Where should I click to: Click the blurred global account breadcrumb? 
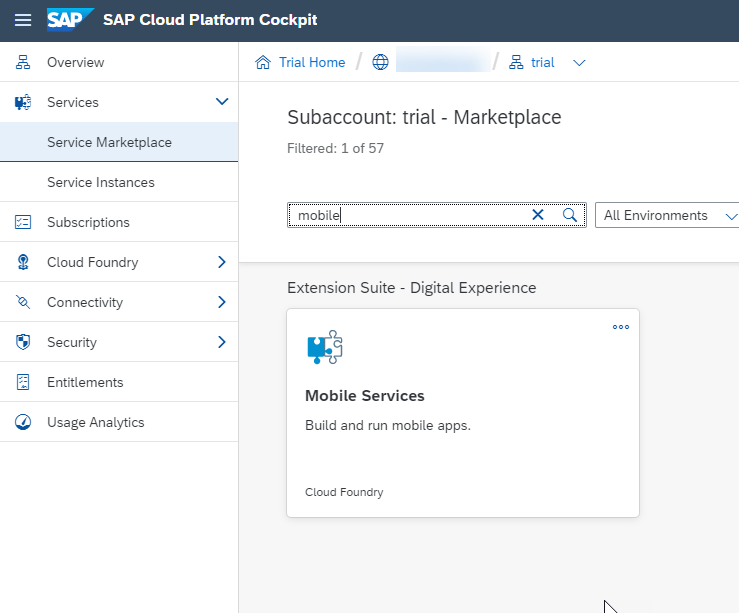[x=443, y=60]
